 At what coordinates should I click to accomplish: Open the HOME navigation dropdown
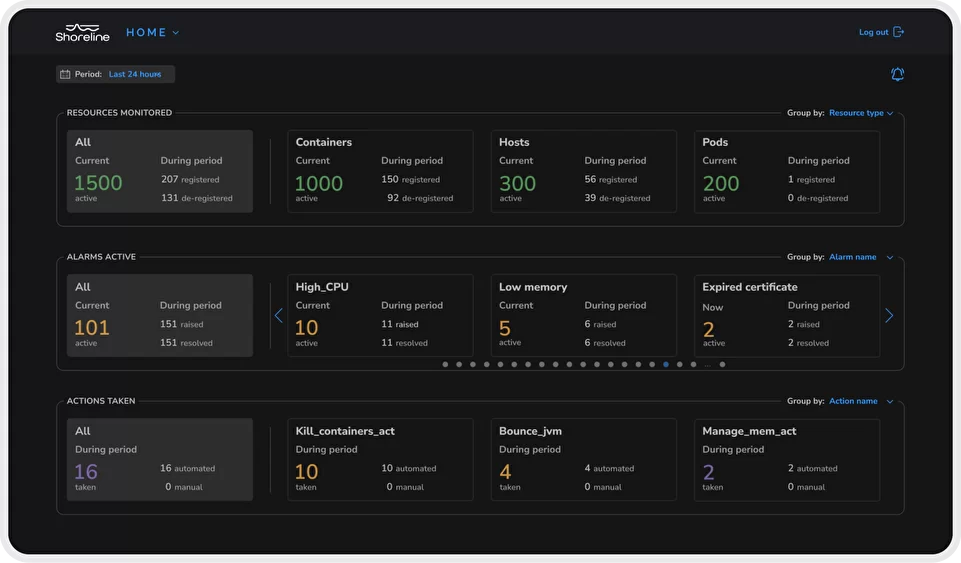153,32
